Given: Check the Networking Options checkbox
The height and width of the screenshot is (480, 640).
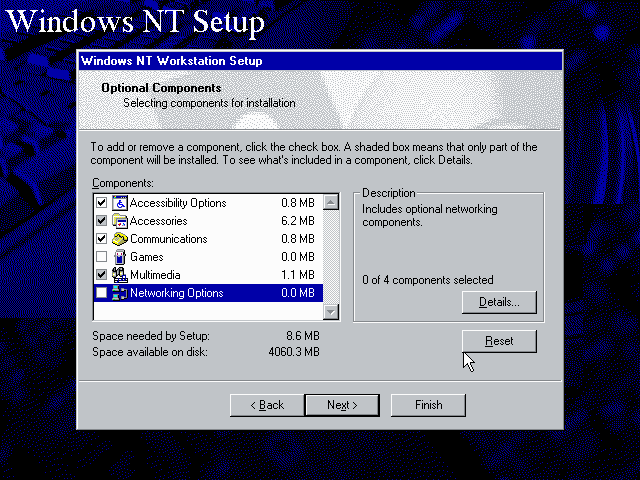Looking at the screenshot, I should pyautogui.click(x=101, y=293).
